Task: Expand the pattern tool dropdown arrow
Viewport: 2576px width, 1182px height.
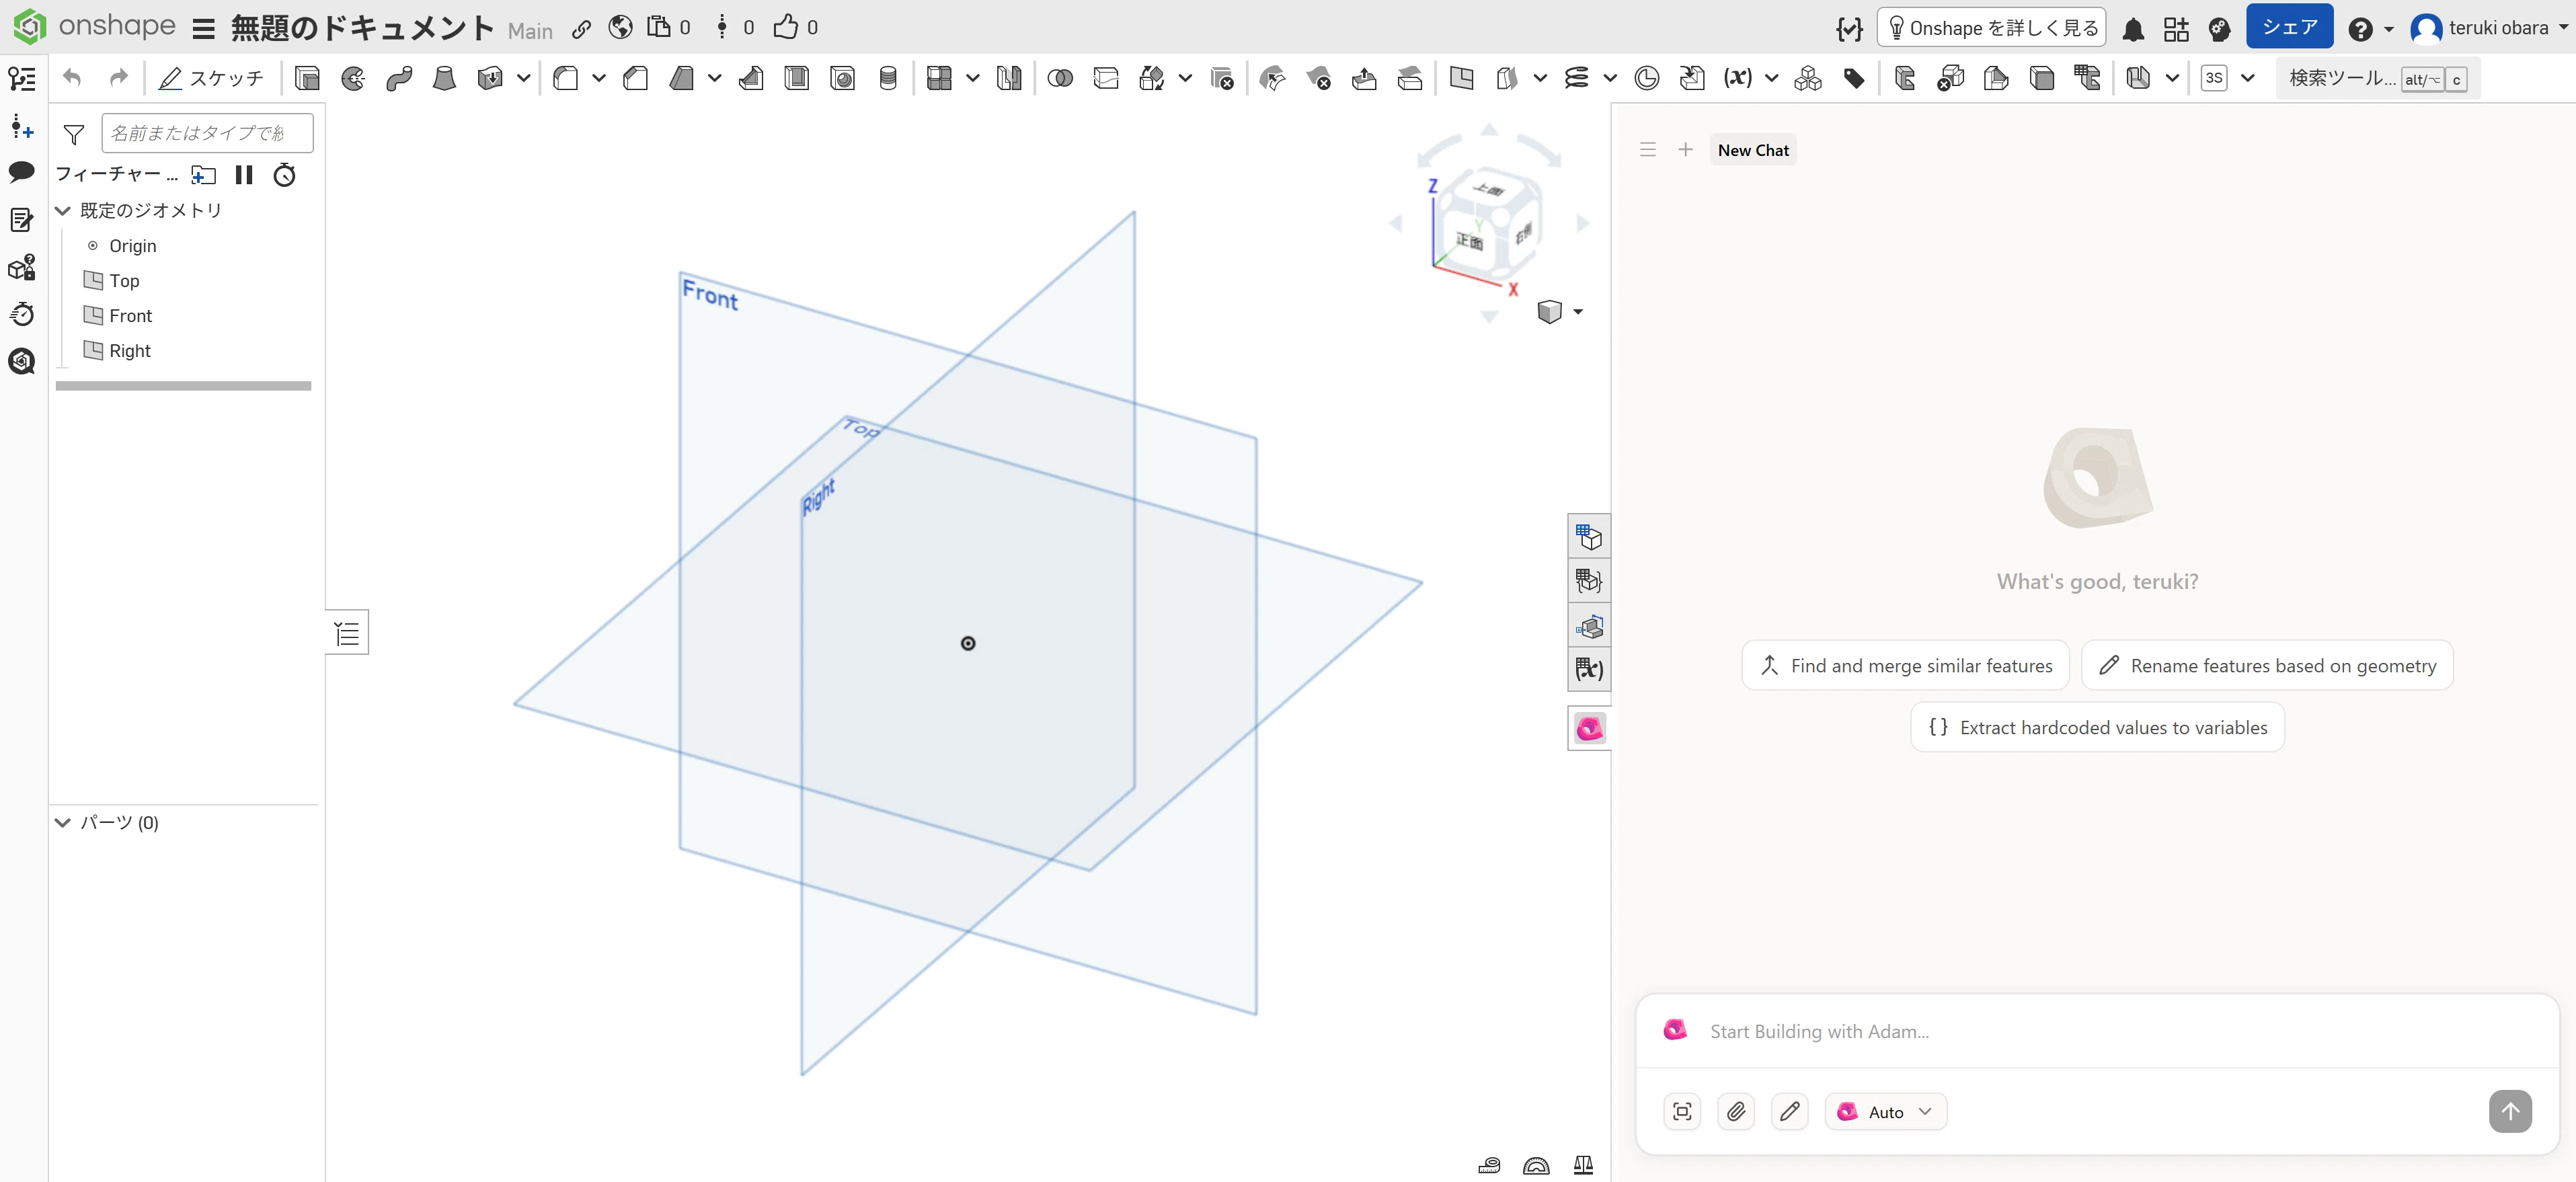Action: pos(972,78)
